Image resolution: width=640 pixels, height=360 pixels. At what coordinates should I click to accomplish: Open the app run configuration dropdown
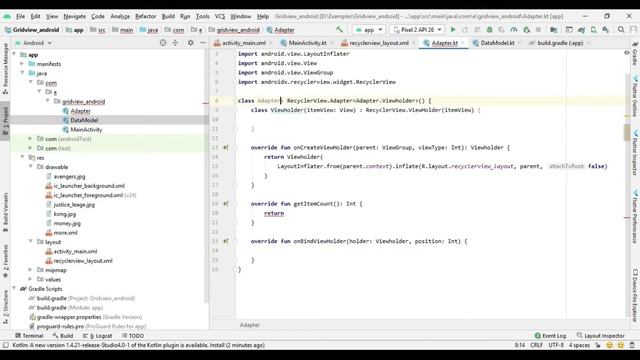[369, 30]
